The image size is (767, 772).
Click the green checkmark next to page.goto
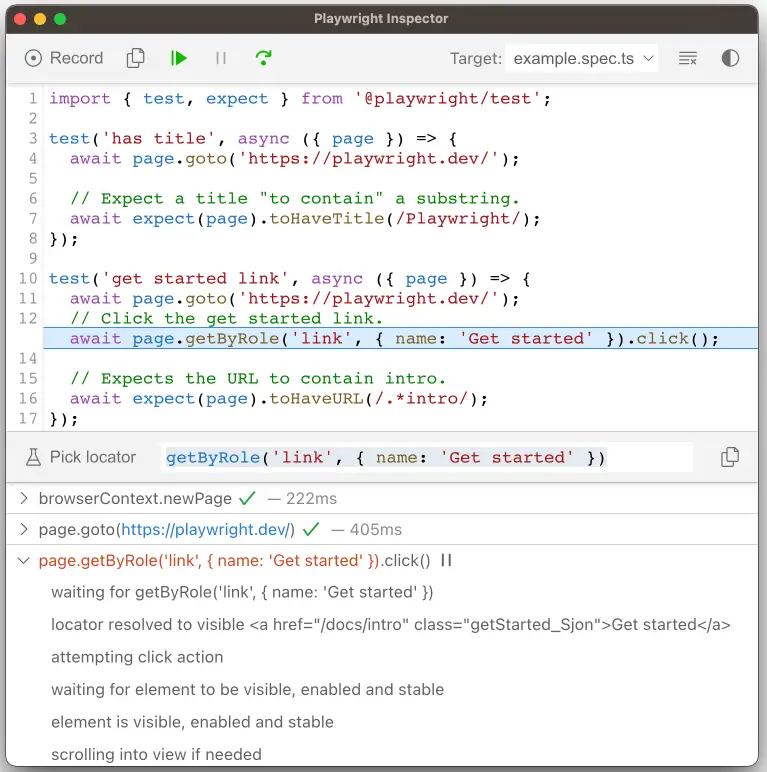click(311, 529)
